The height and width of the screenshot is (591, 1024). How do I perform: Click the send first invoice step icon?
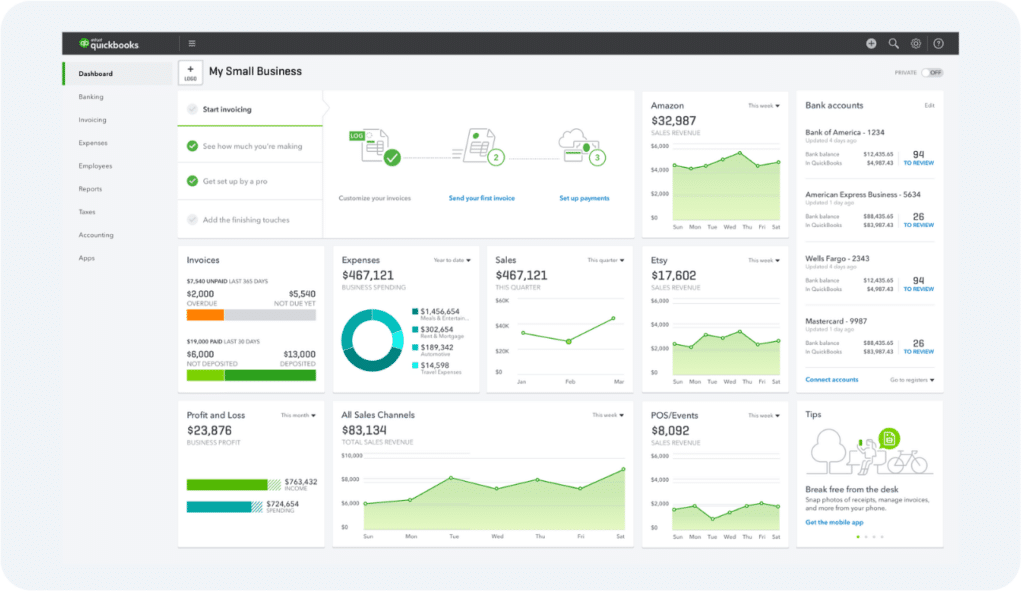point(481,147)
